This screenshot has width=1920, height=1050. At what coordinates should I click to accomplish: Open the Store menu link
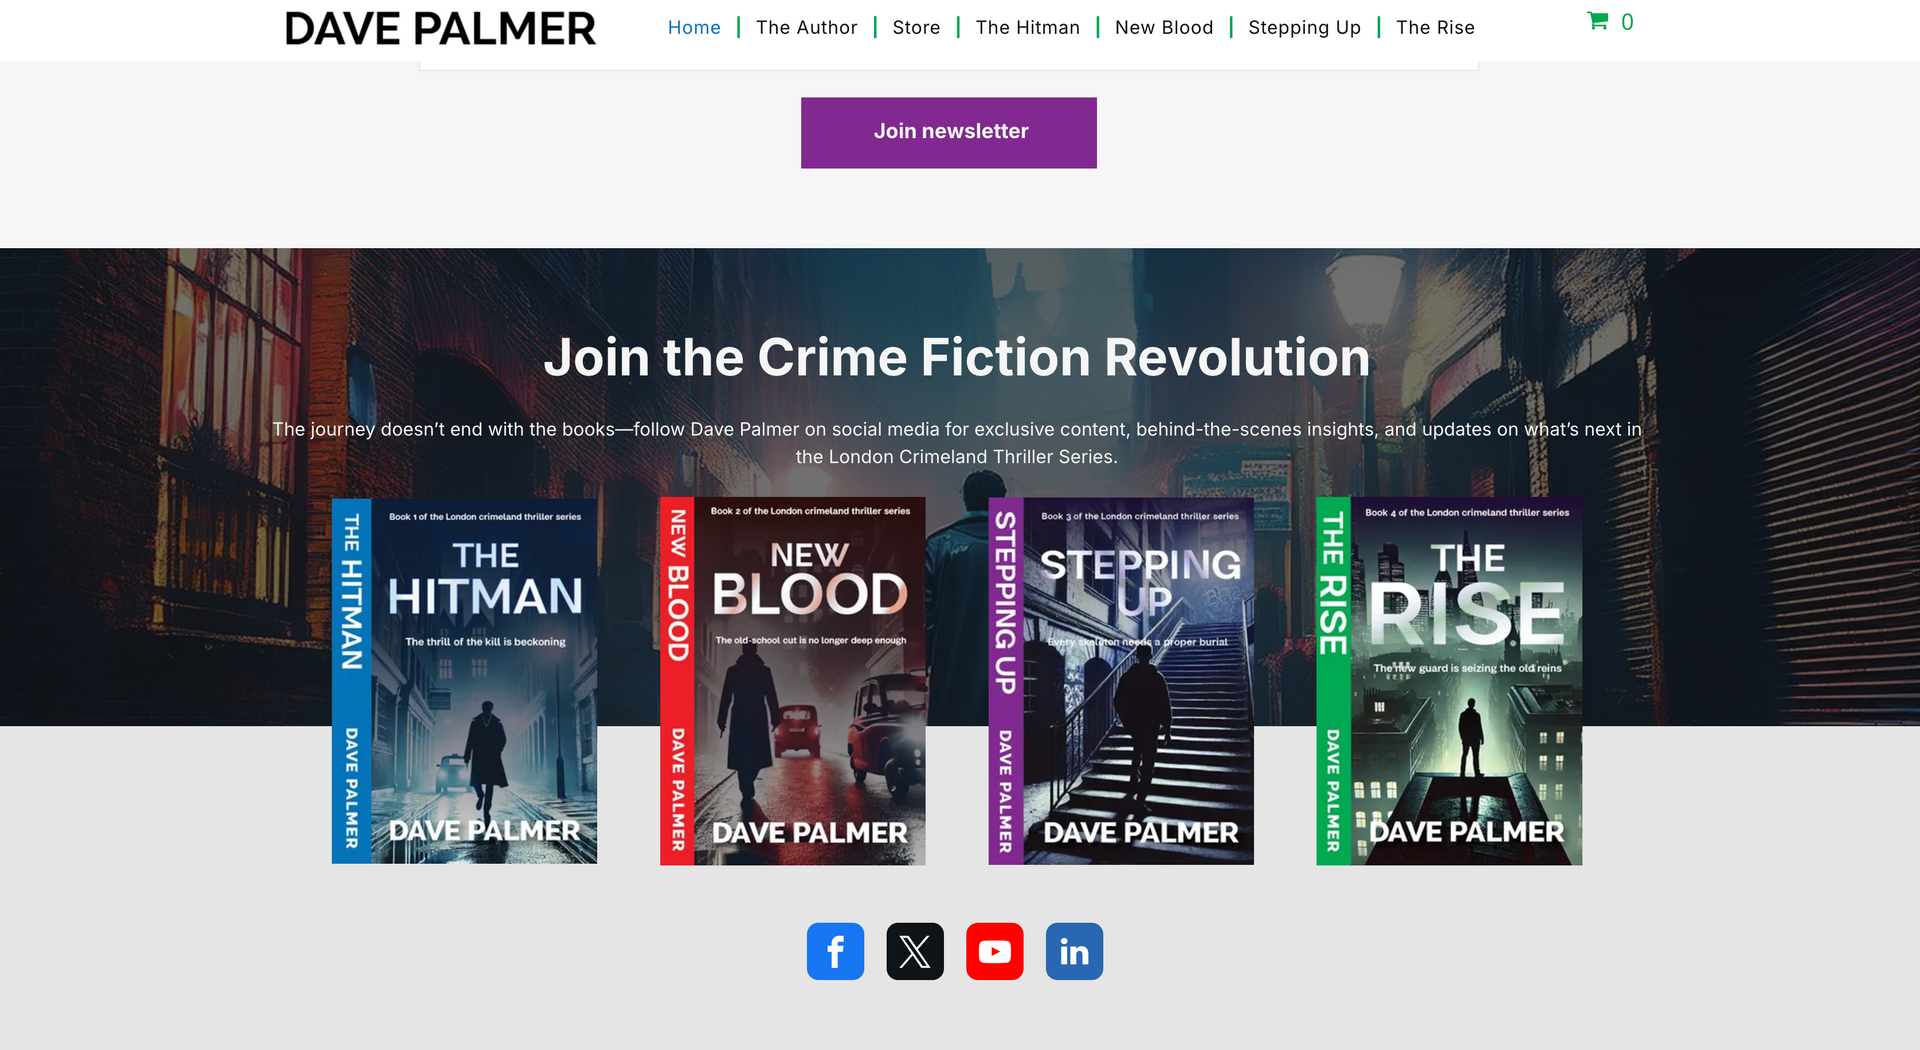[916, 27]
